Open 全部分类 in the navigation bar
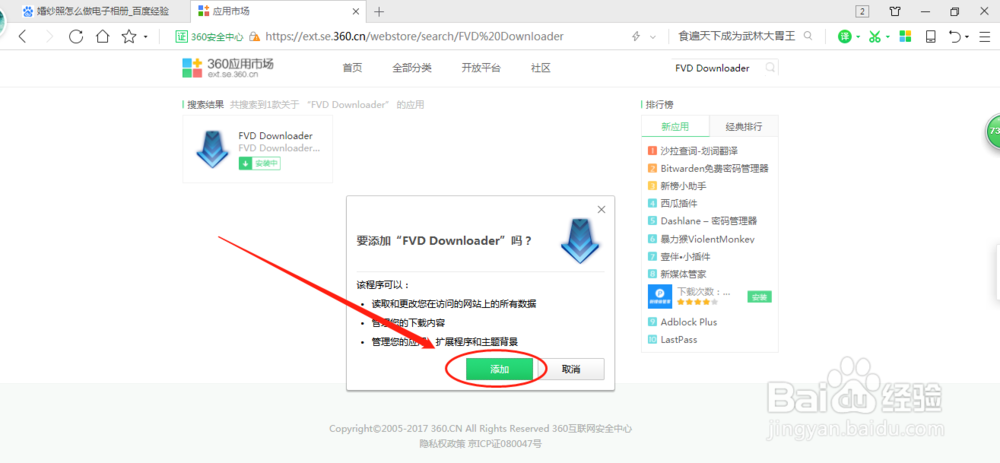This screenshot has width=1000, height=463. (412, 68)
